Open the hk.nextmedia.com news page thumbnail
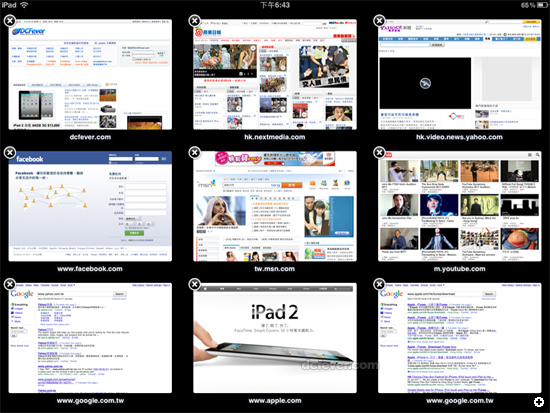The image size is (550, 413). tap(275, 74)
